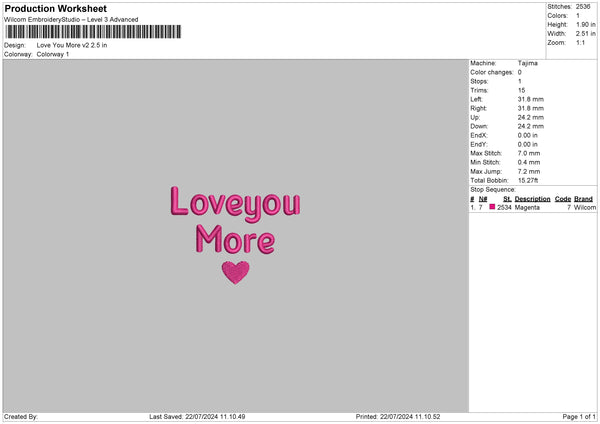Click the Up 24.2 mm row
Screen dimensions: 600x424
[507, 117]
